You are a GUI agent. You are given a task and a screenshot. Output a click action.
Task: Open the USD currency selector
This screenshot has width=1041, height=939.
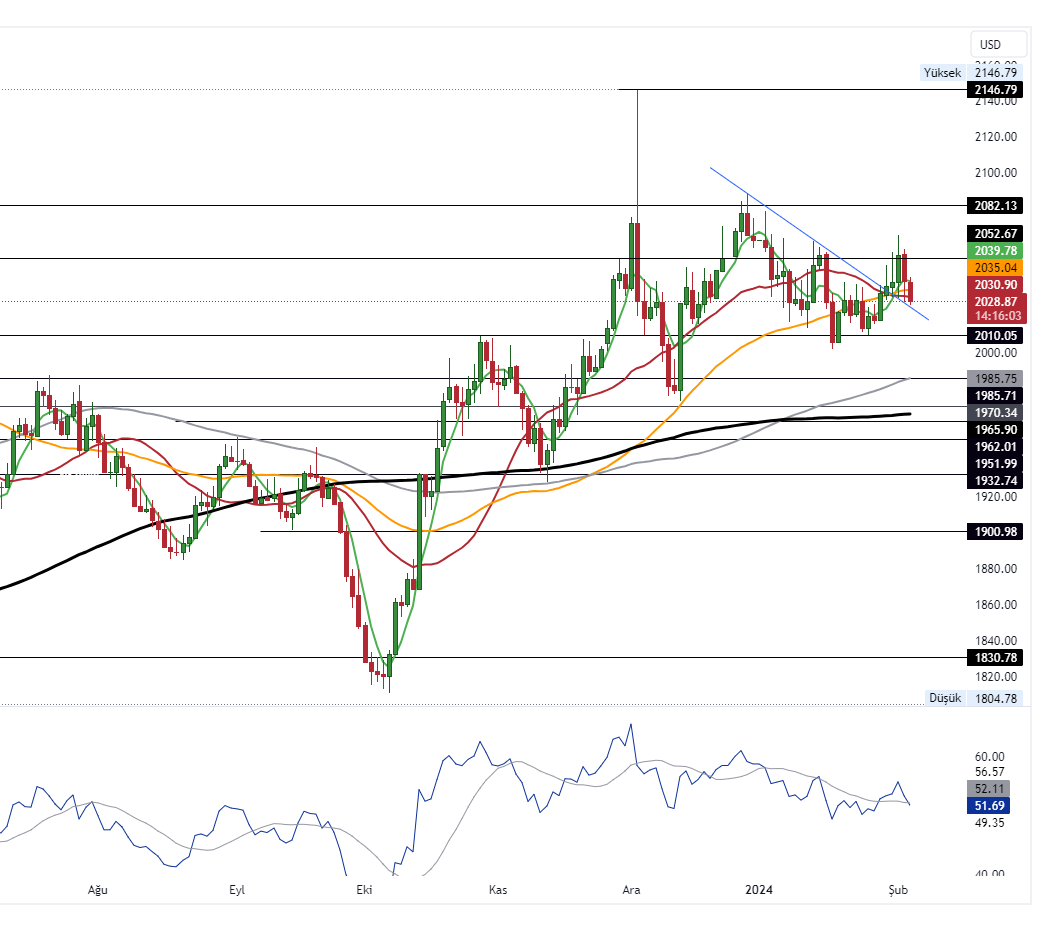pos(990,45)
